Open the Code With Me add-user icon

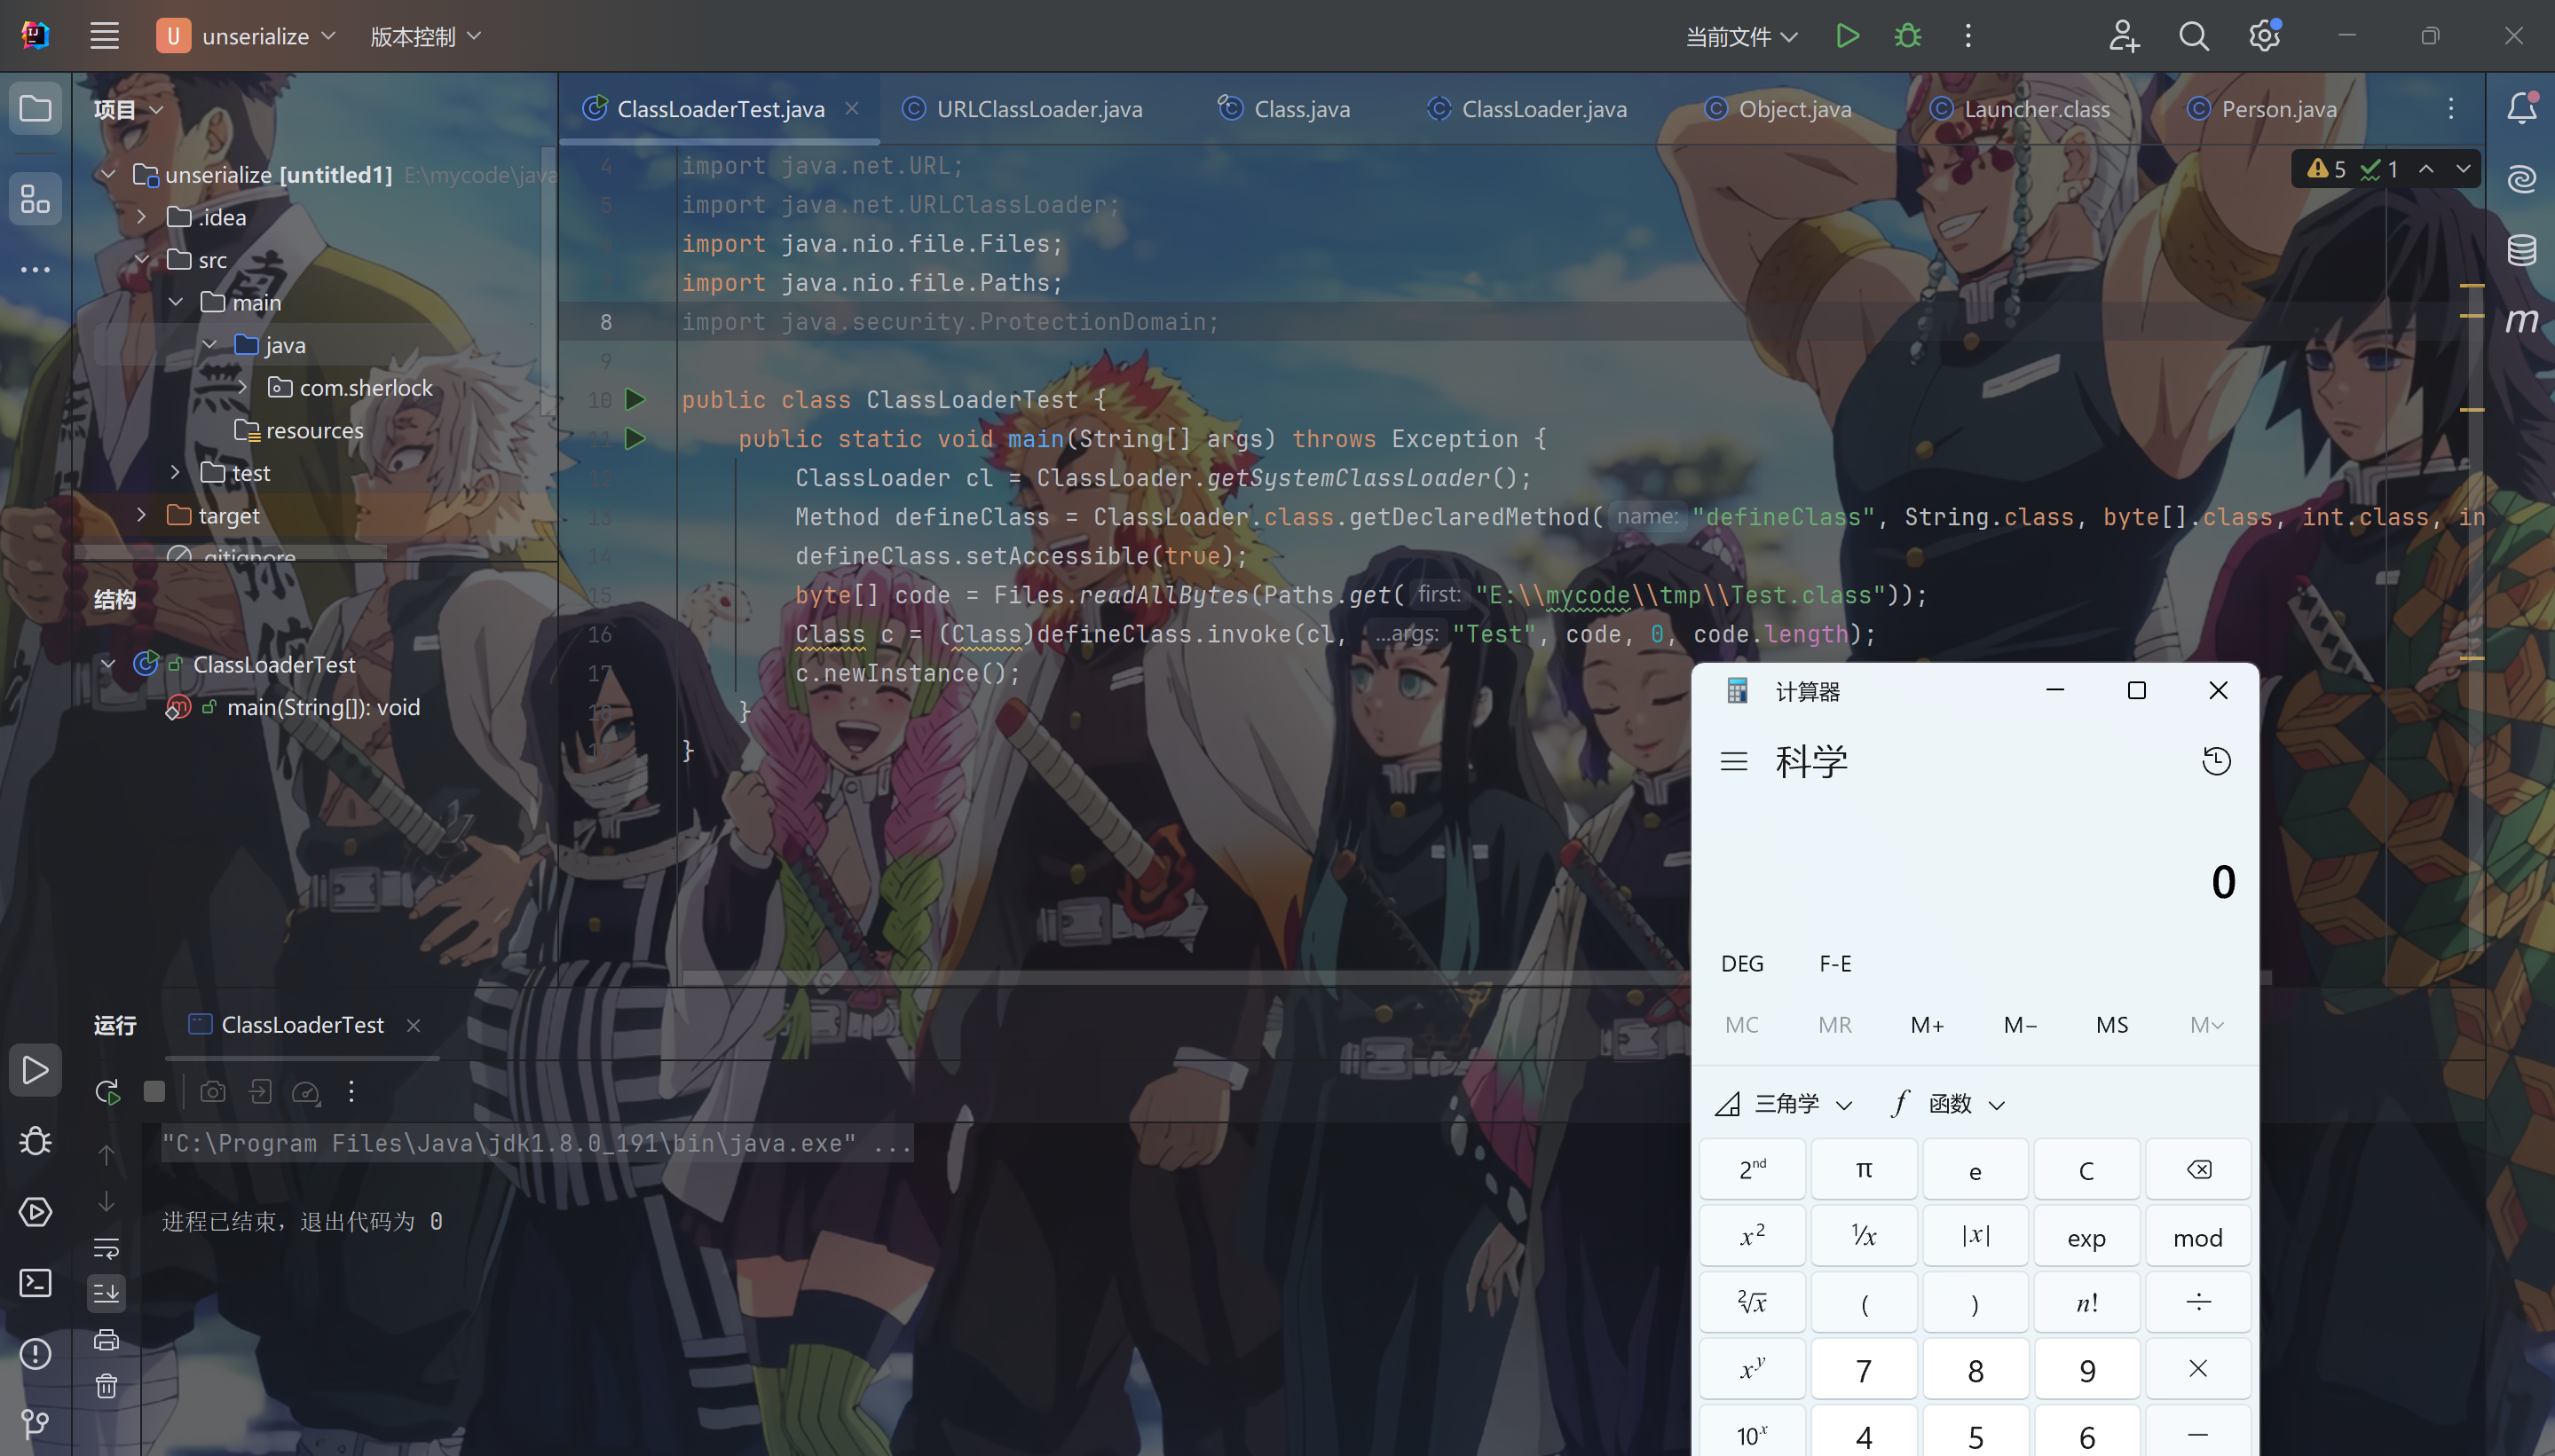click(x=2123, y=36)
